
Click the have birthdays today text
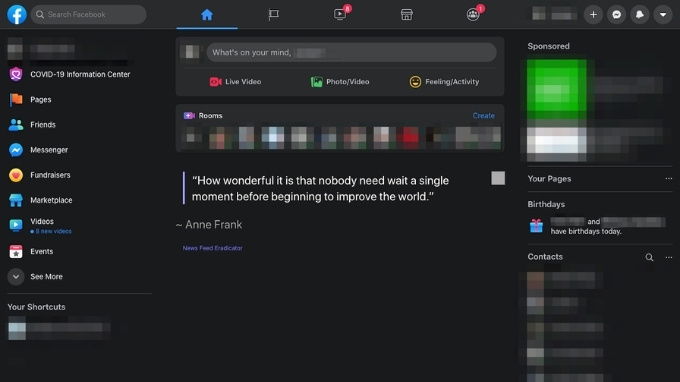586,232
